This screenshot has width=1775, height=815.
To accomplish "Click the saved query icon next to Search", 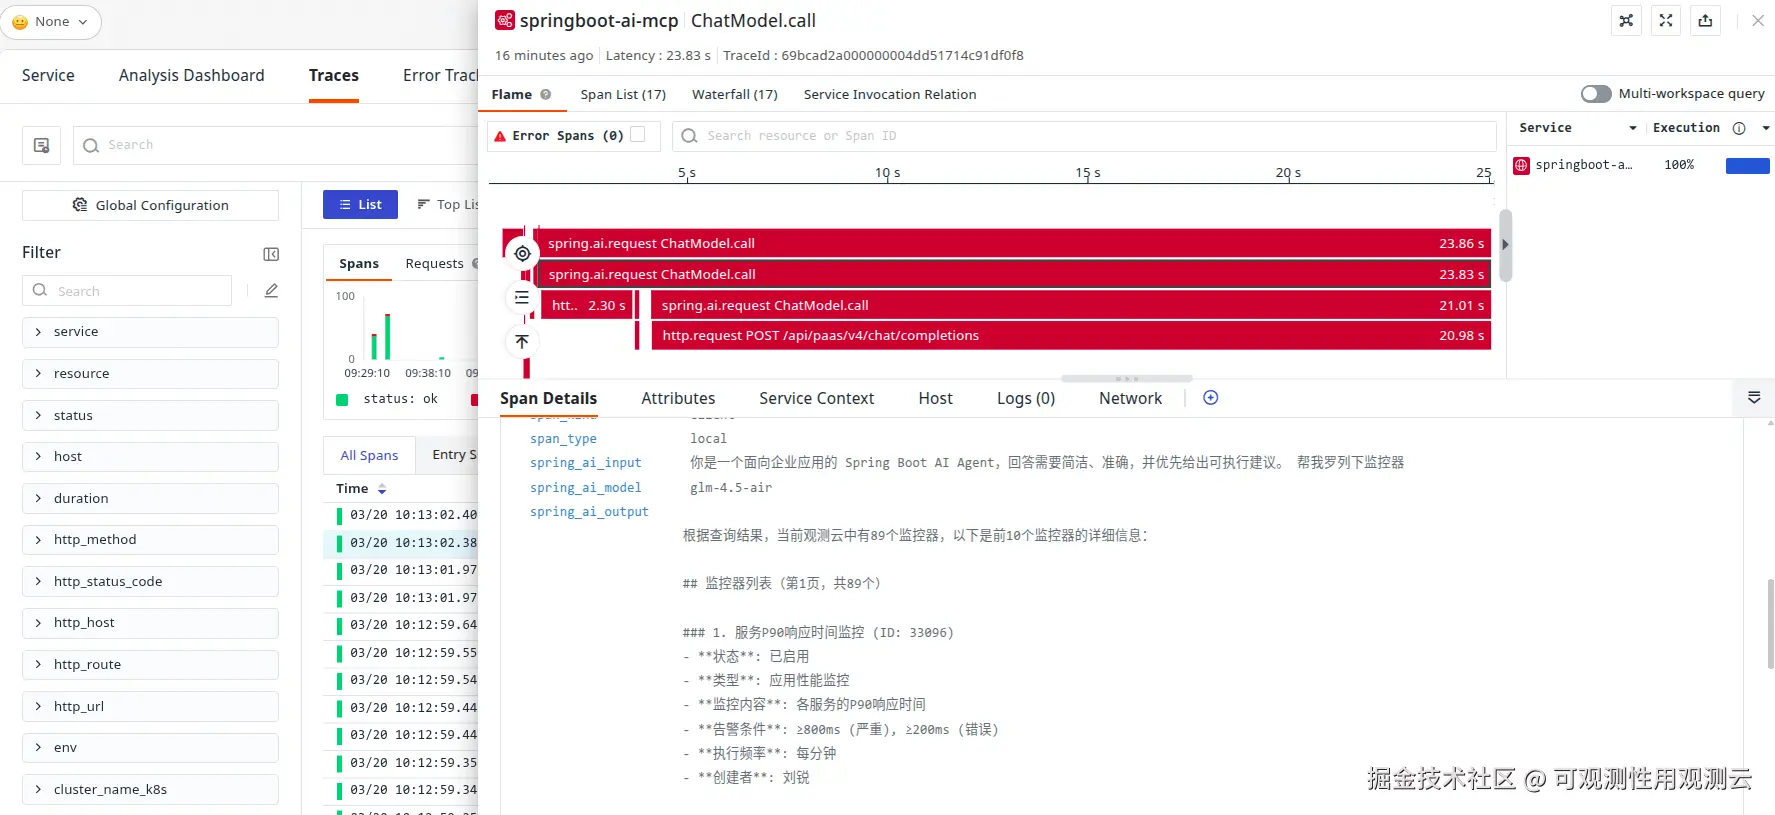I will (x=42, y=145).
